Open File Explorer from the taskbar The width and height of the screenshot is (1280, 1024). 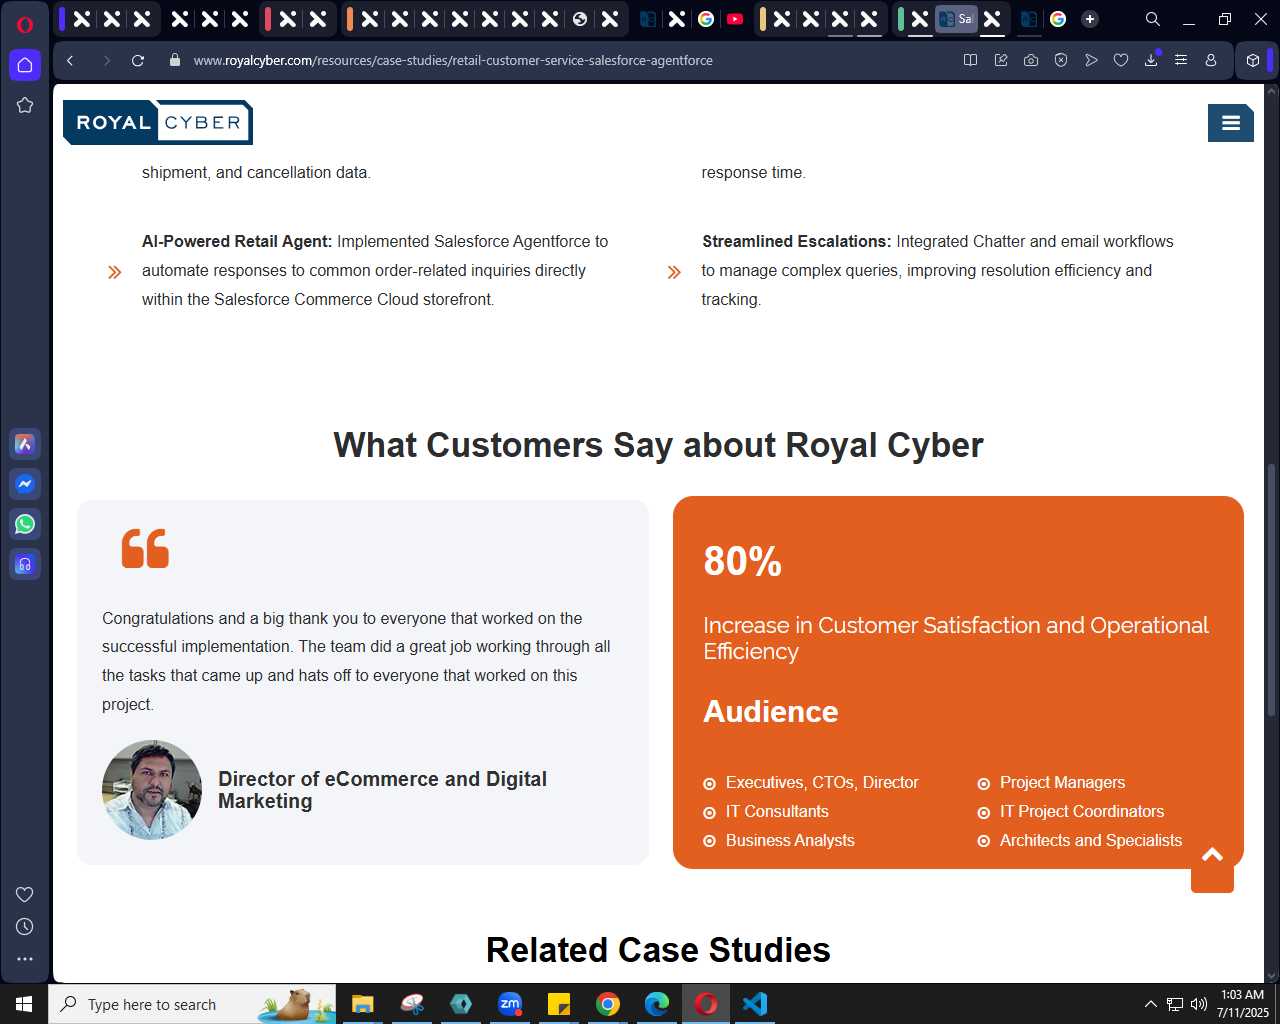(x=363, y=1004)
